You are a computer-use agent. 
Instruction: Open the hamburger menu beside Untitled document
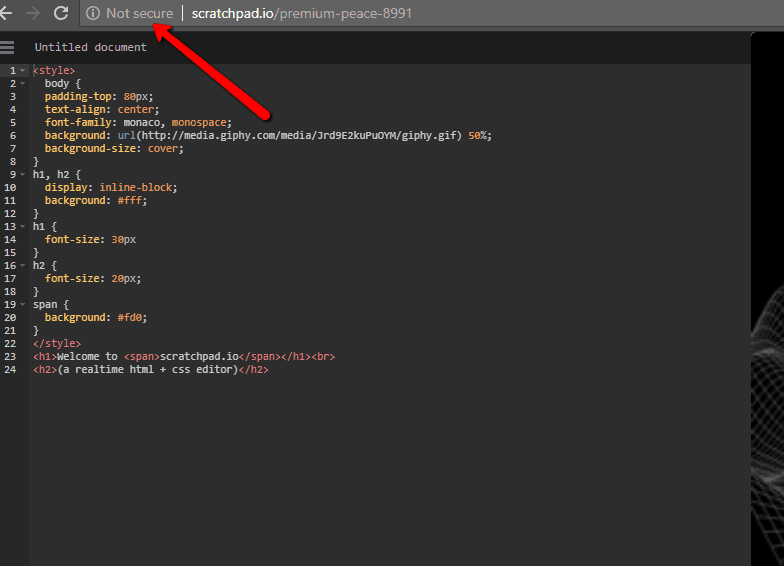coord(8,47)
